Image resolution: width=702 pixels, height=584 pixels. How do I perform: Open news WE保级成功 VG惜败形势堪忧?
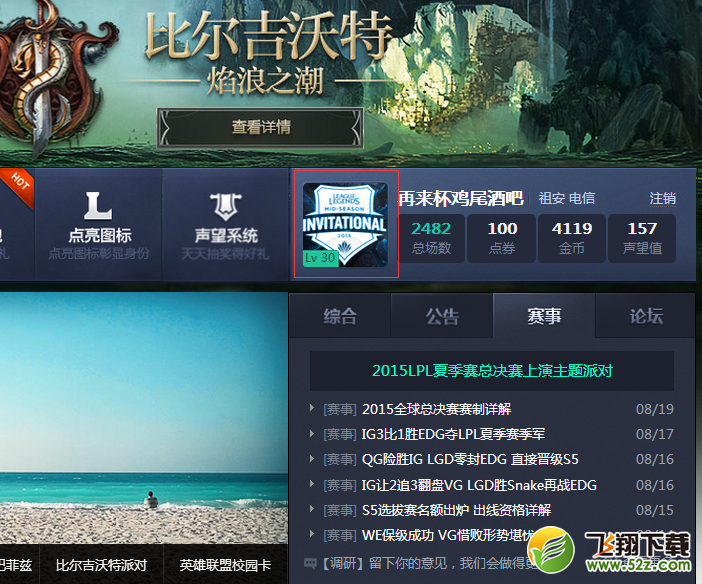pos(448,535)
